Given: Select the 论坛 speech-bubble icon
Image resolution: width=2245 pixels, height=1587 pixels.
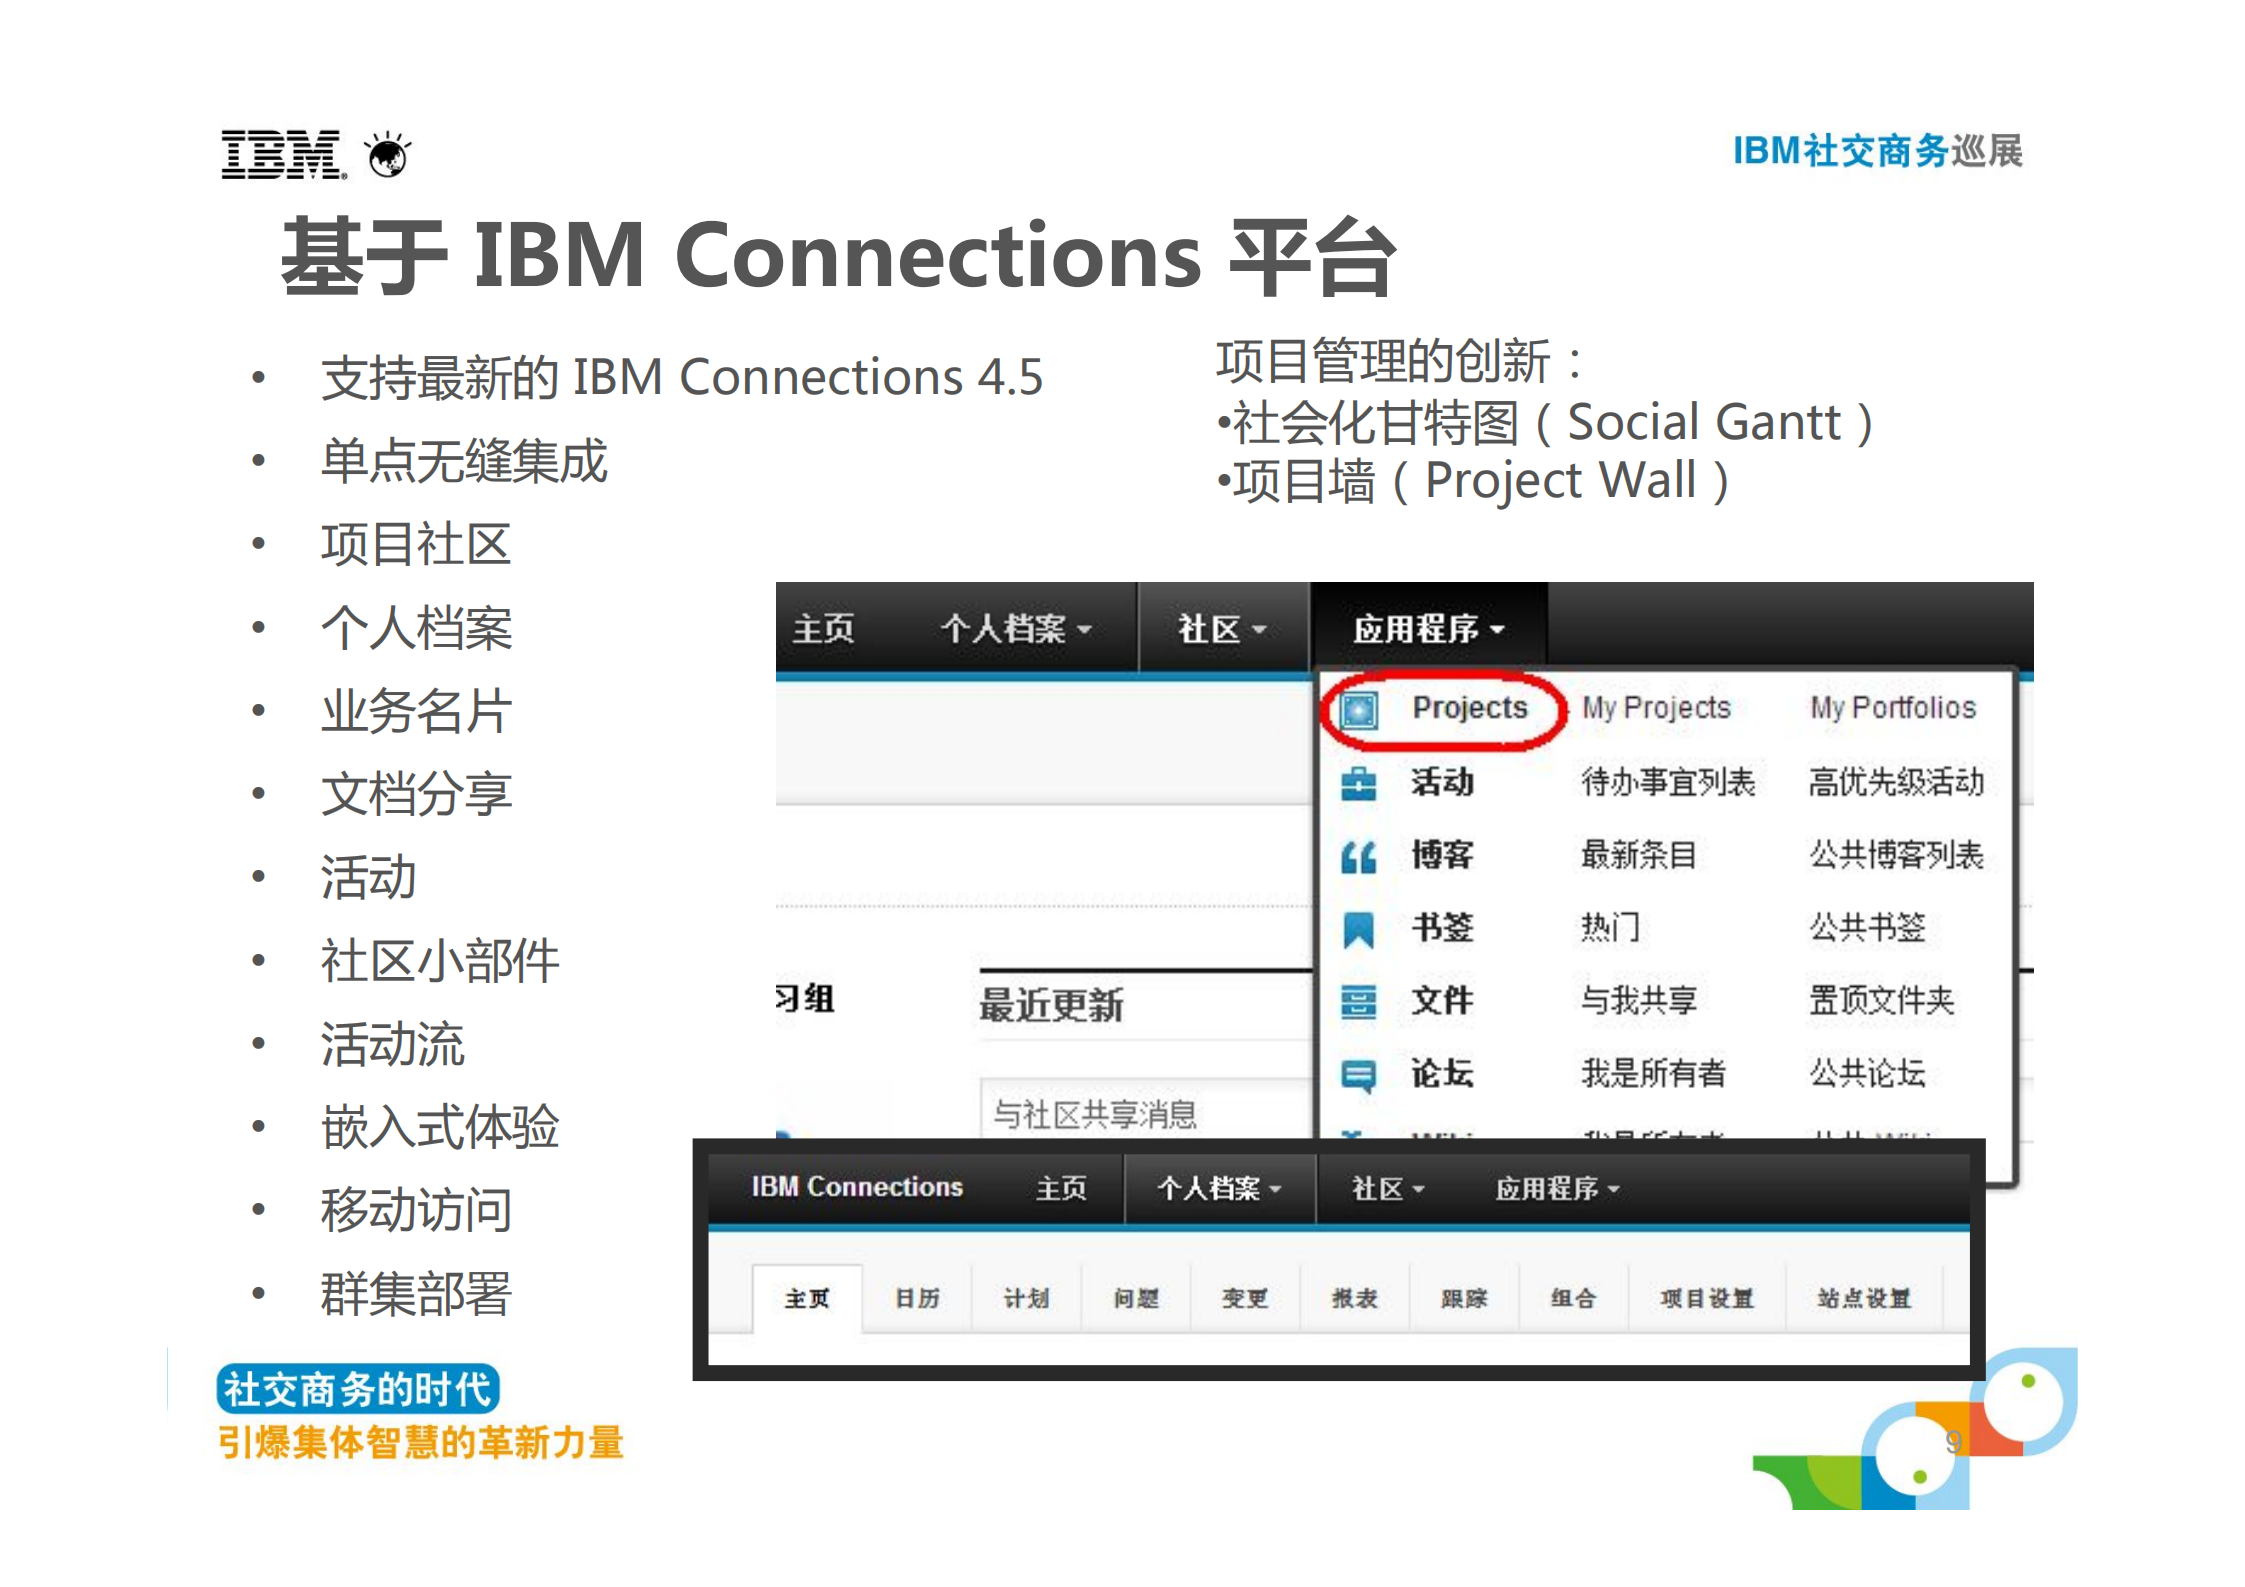Looking at the screenshot, I should 1358,1073.
